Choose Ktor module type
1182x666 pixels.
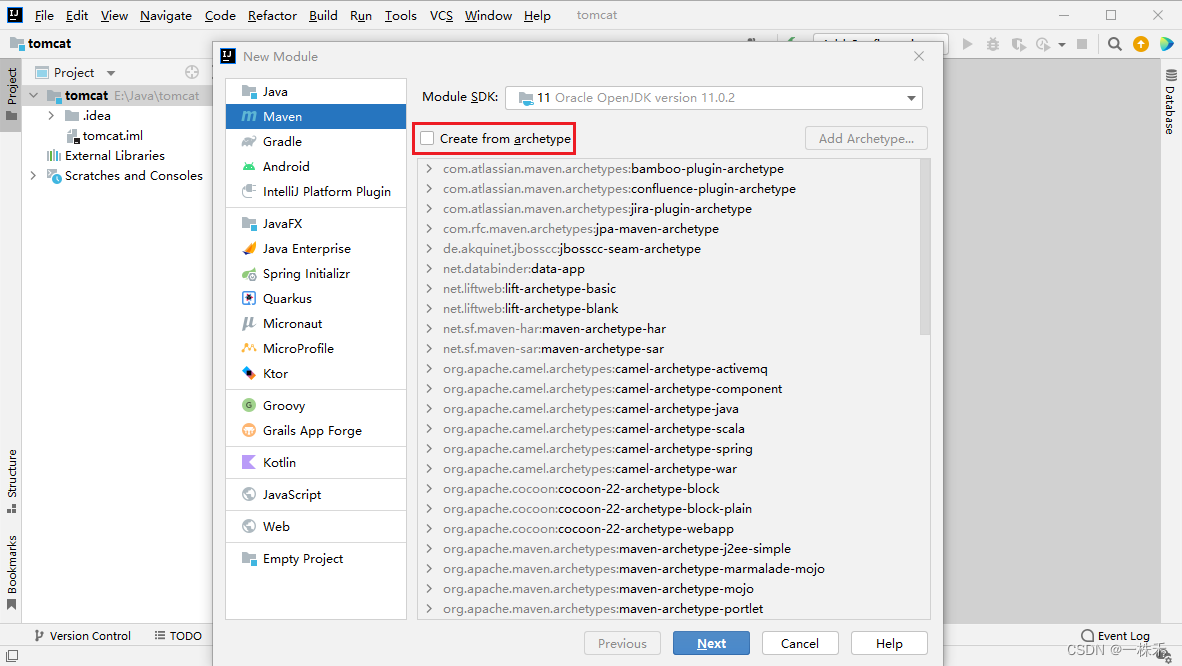pyautogui.click(x=316, y=373)
